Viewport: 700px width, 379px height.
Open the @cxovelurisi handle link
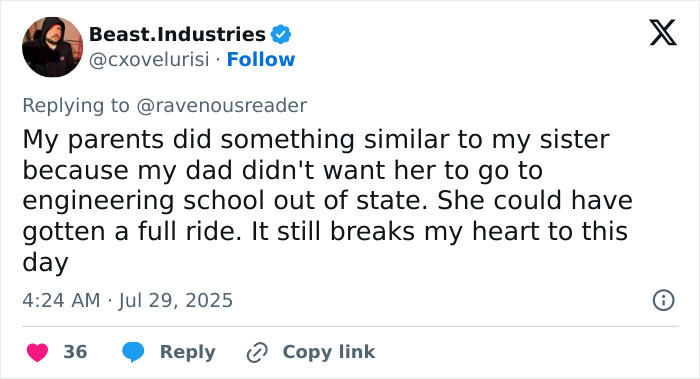click(x=149, y=59)
